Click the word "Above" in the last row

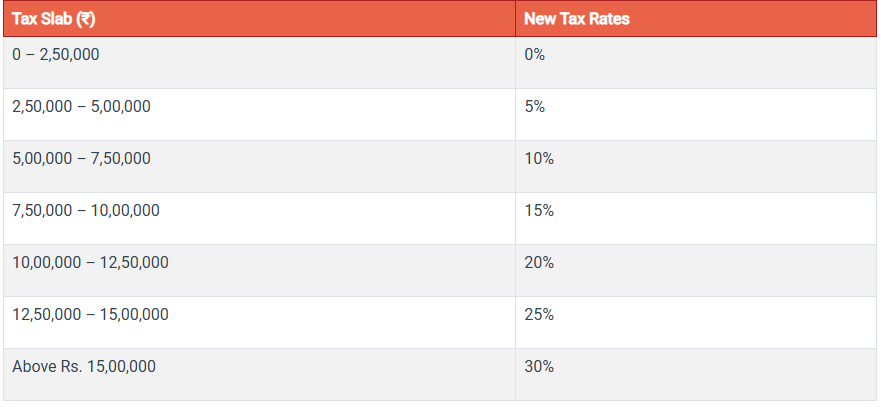point(32,366)
